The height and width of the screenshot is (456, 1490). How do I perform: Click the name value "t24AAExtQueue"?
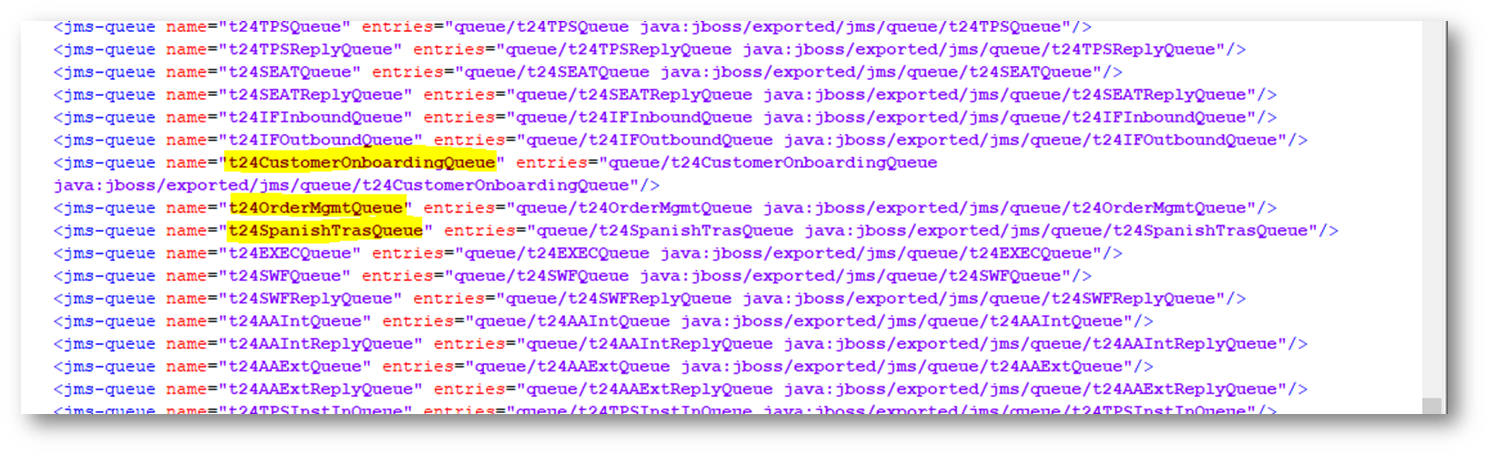click(295, 367)
